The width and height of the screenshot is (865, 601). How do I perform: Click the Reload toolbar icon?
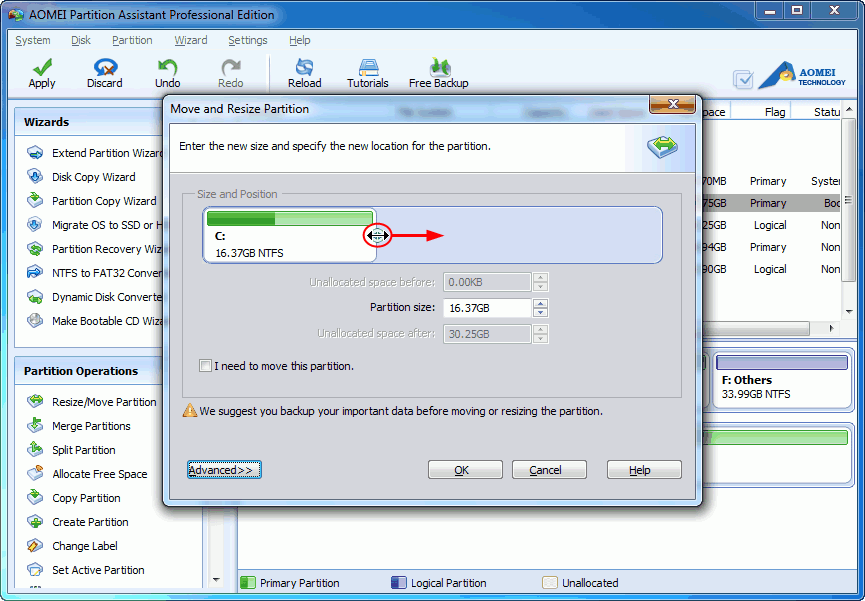(305, 67)
